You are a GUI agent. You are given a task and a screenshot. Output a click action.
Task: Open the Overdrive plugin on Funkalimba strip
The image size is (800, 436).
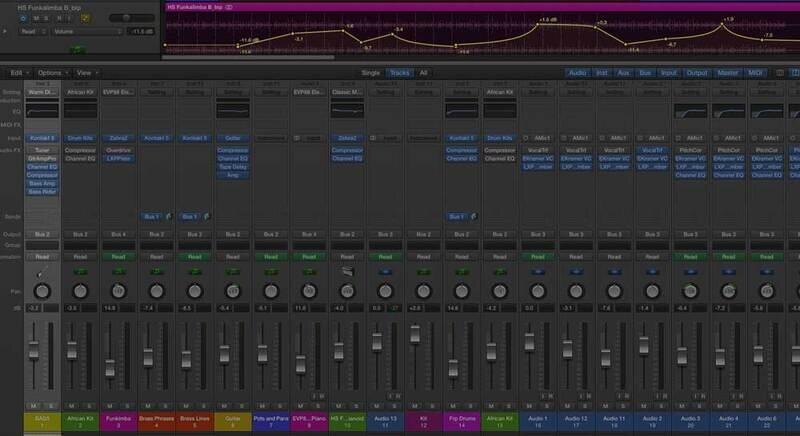click(x=118, y=150)
